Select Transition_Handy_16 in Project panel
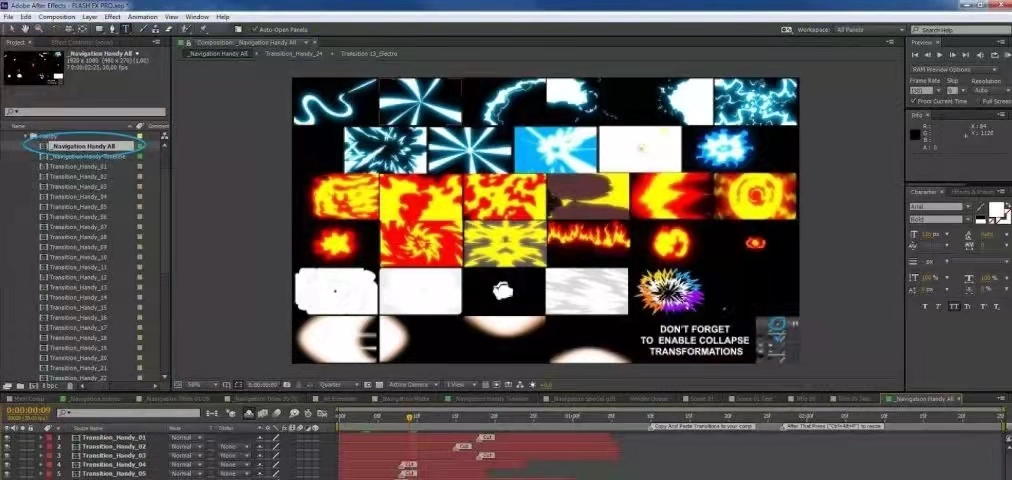 (x=77, y=318)
